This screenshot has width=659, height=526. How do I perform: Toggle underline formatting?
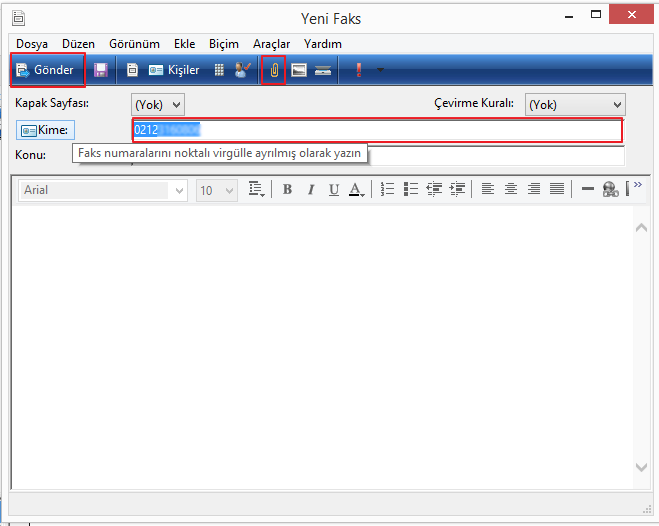(334, 189)
